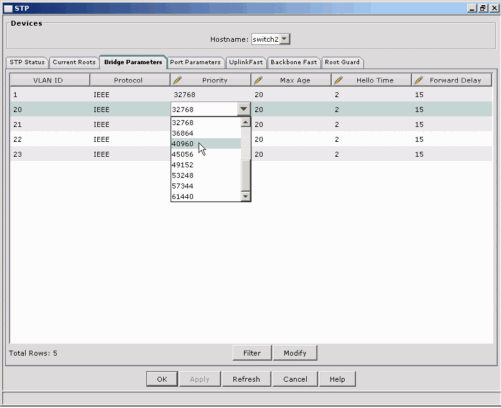Choose 32768 from the priority list

206,122
